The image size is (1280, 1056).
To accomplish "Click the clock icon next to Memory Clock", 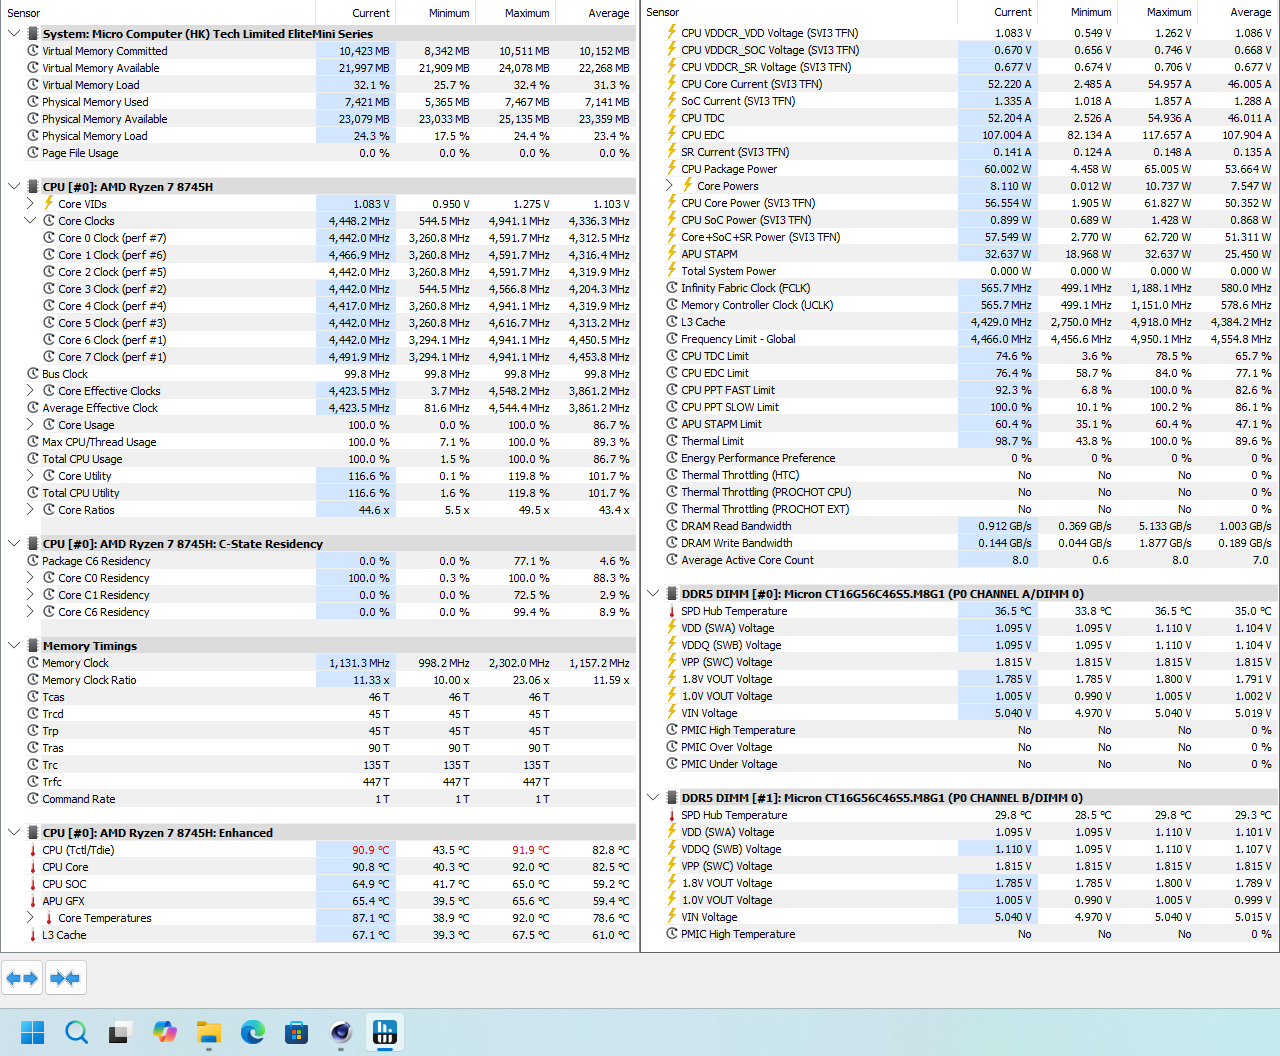I will tap(33, 663).
